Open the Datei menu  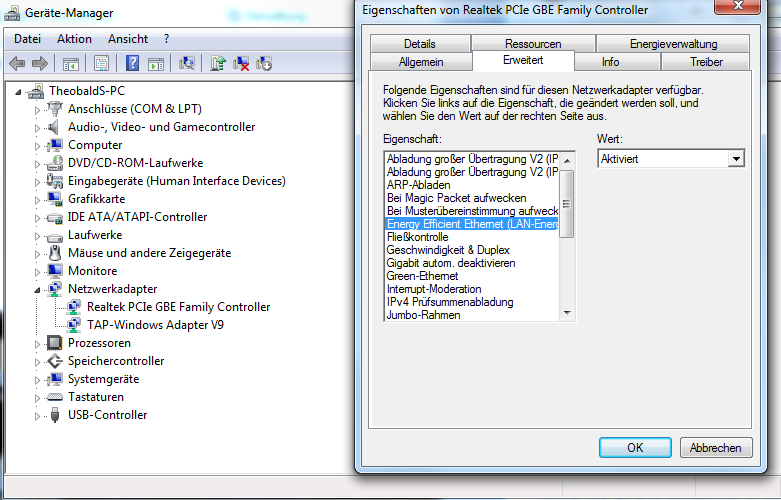[x=27, y=39]
